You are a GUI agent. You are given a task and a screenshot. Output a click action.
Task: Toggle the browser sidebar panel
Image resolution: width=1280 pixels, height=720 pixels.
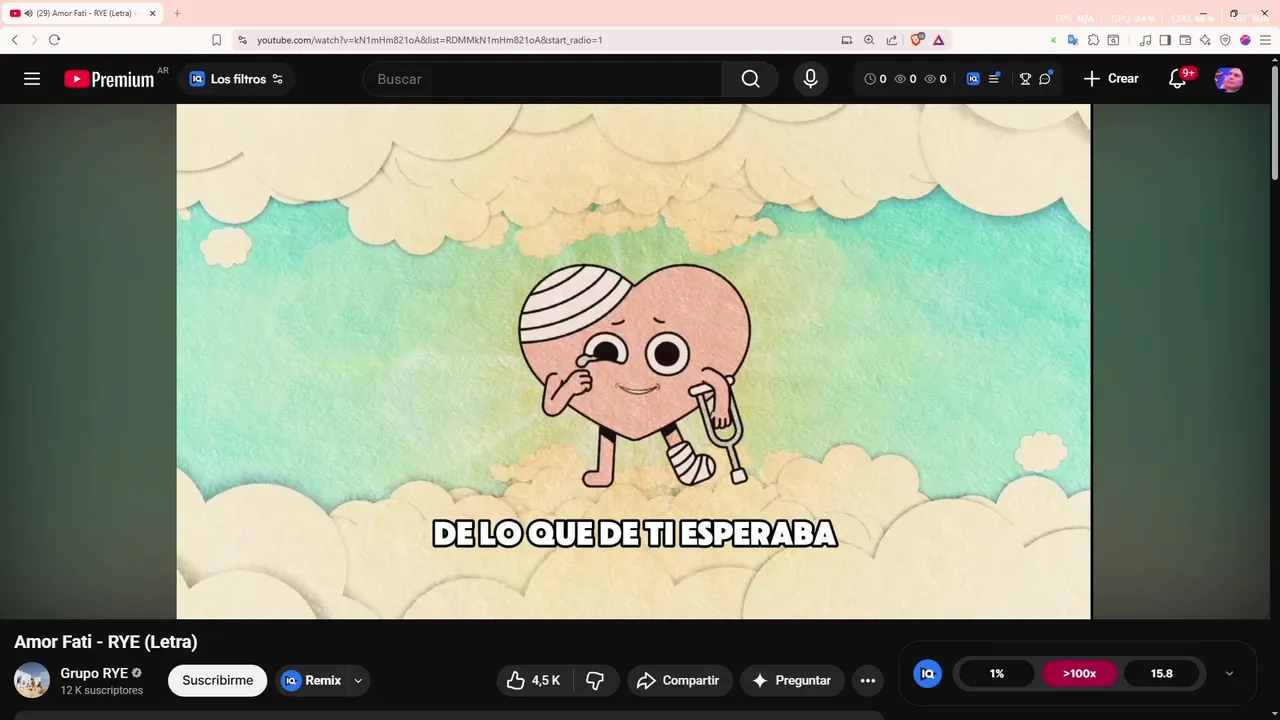pos(1165,40)
